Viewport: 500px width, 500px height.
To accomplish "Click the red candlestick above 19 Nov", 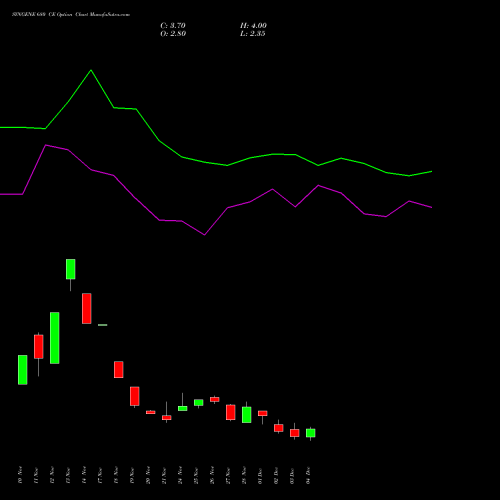I will [135, 396].
